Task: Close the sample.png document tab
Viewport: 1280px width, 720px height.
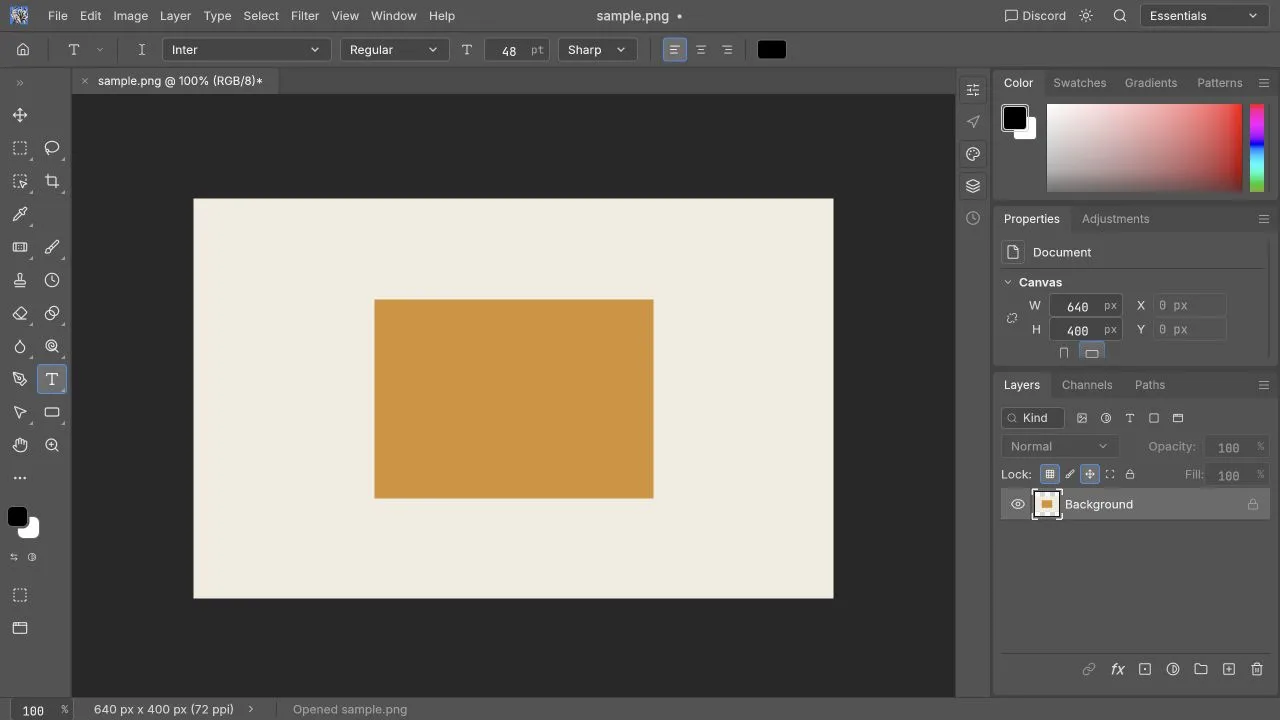Action: 85,81
